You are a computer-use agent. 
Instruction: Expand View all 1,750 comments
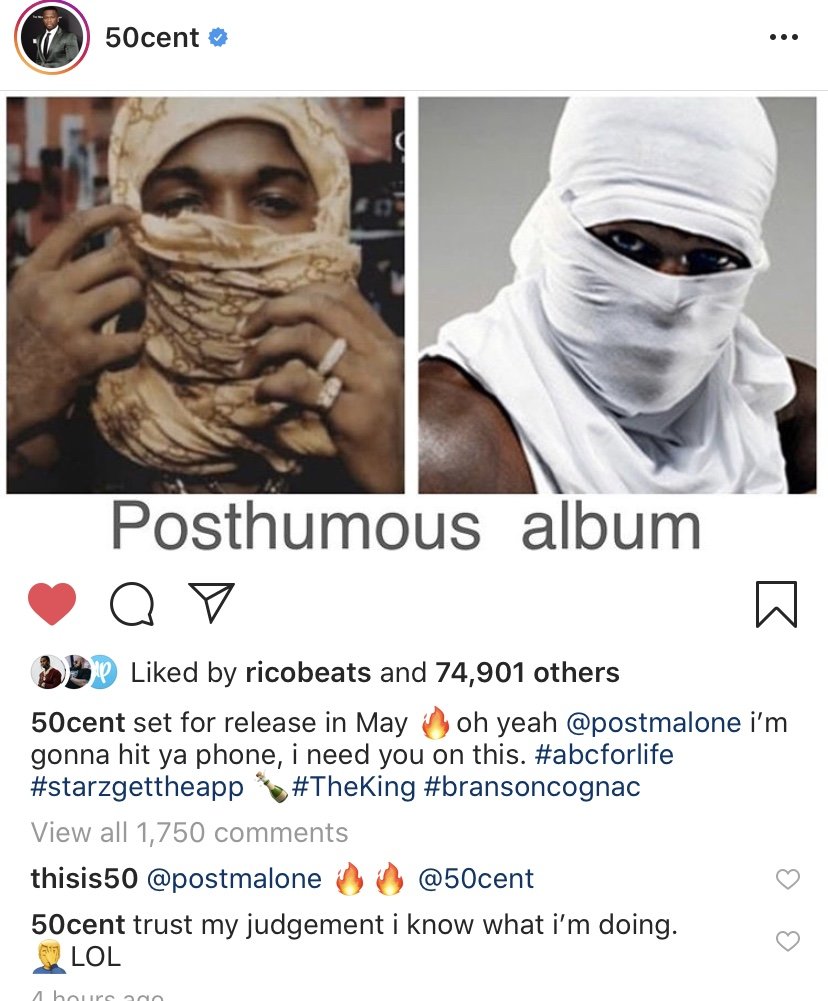click(x=190, y=832)
